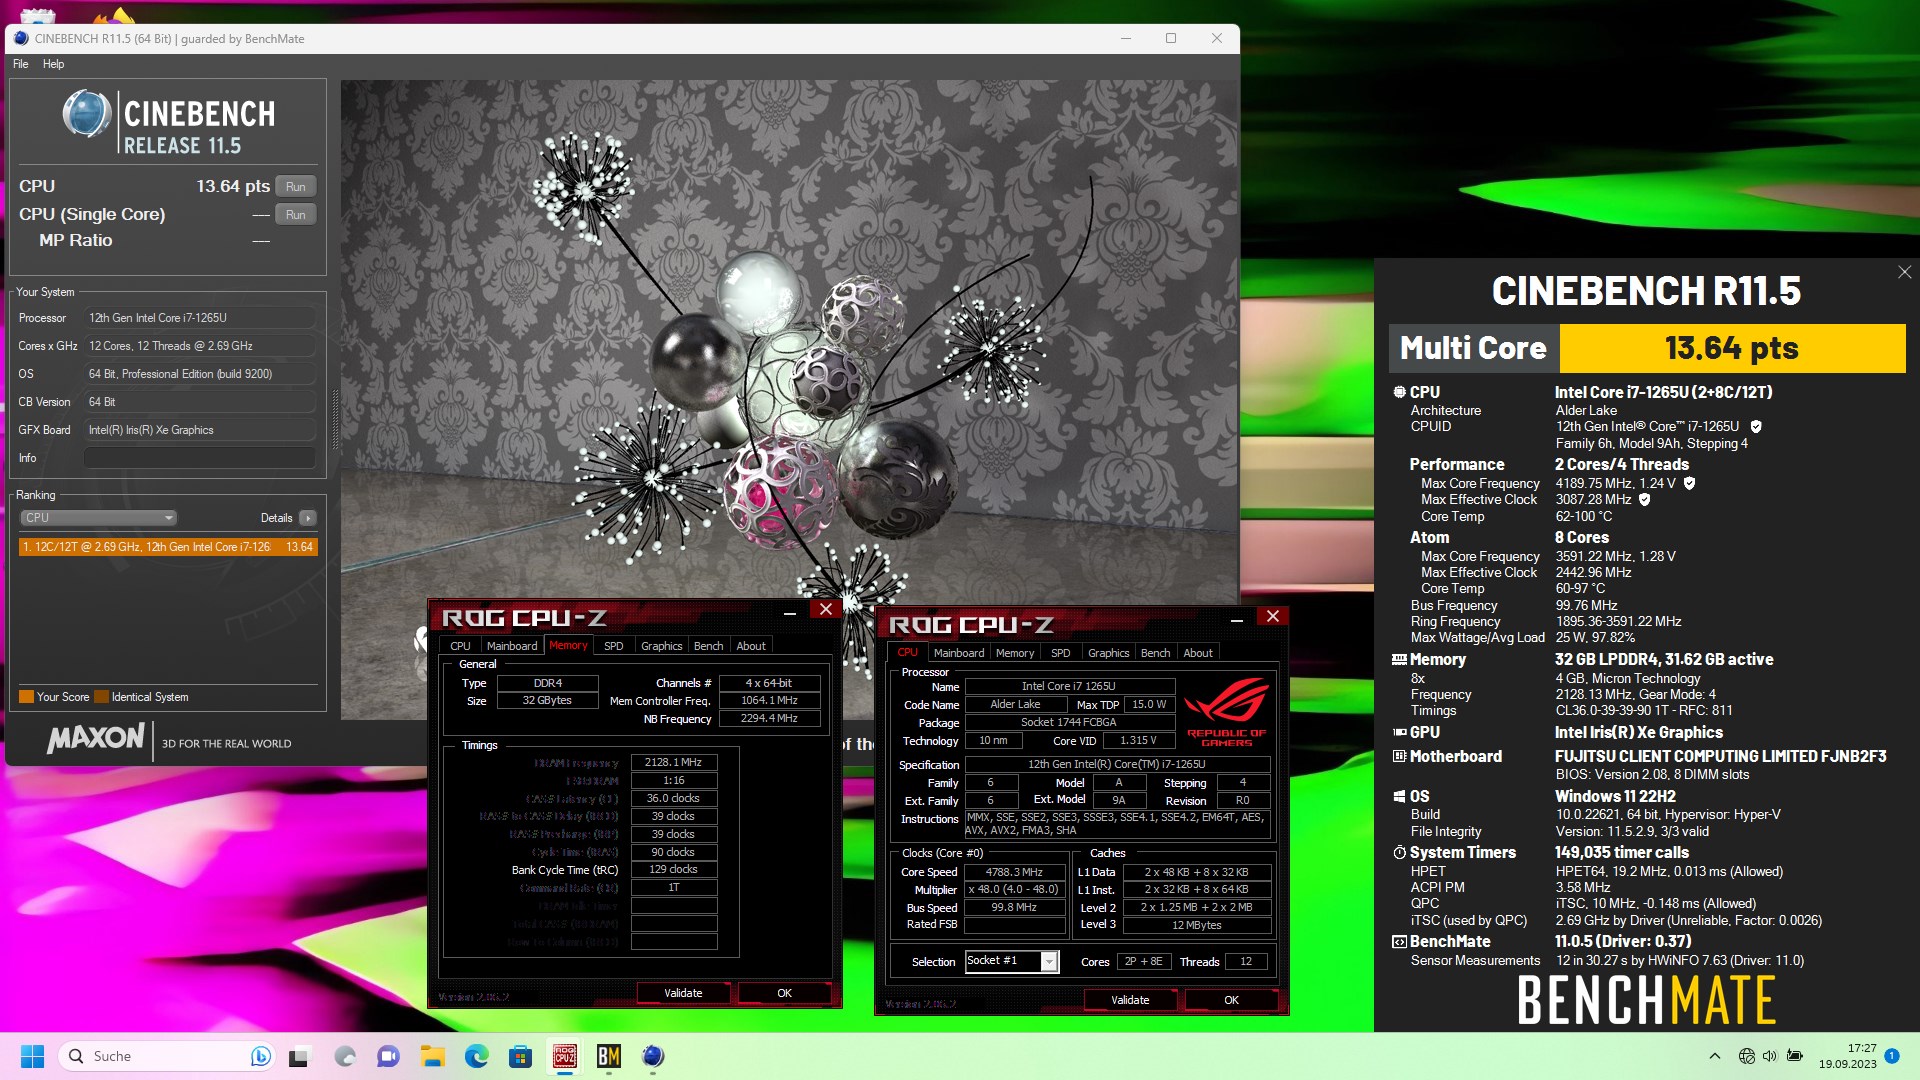Click the Core Speed value 4788.3 MHz
The height and width of the screenshot is (1080, 1920).
pos(1014,872)
